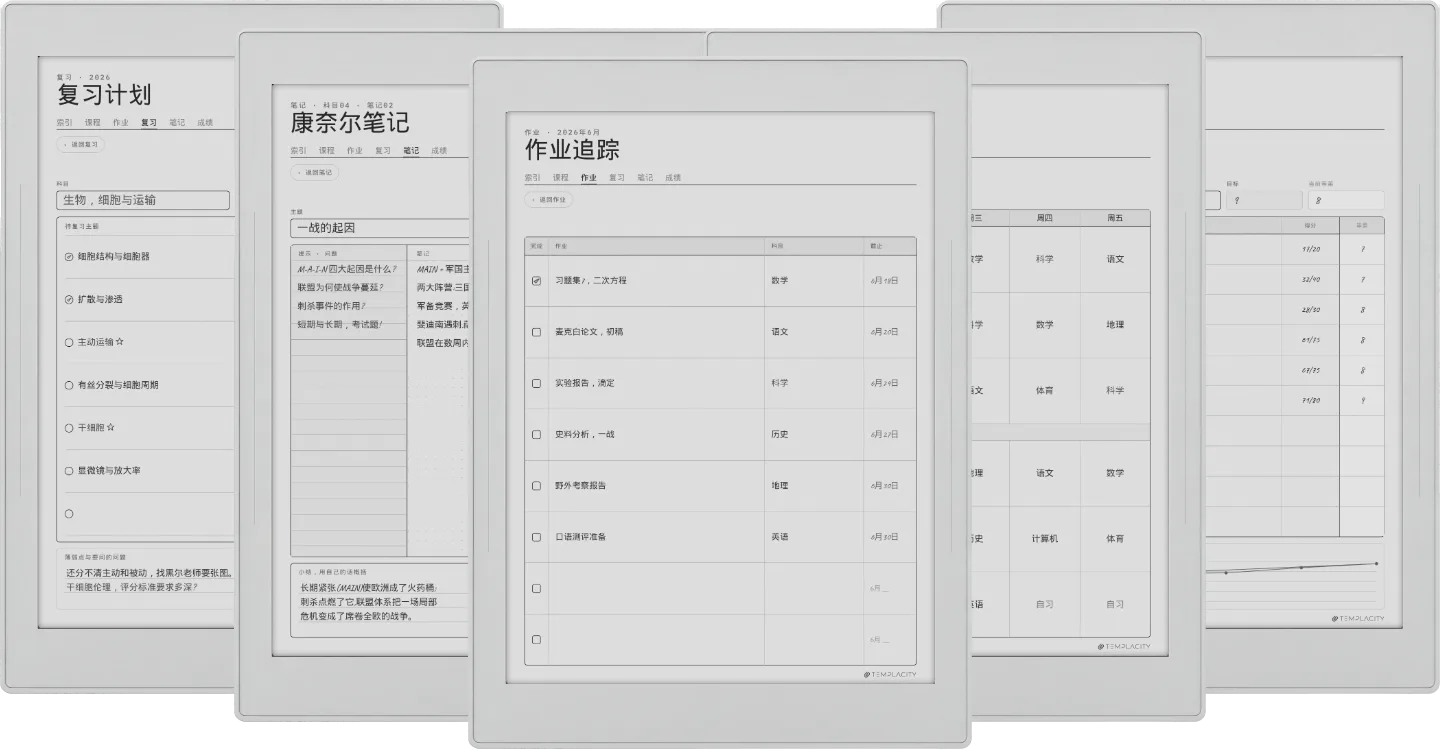Click the star beside 主动运输
Screen dimensions: 1440x750
click(120, 342)
